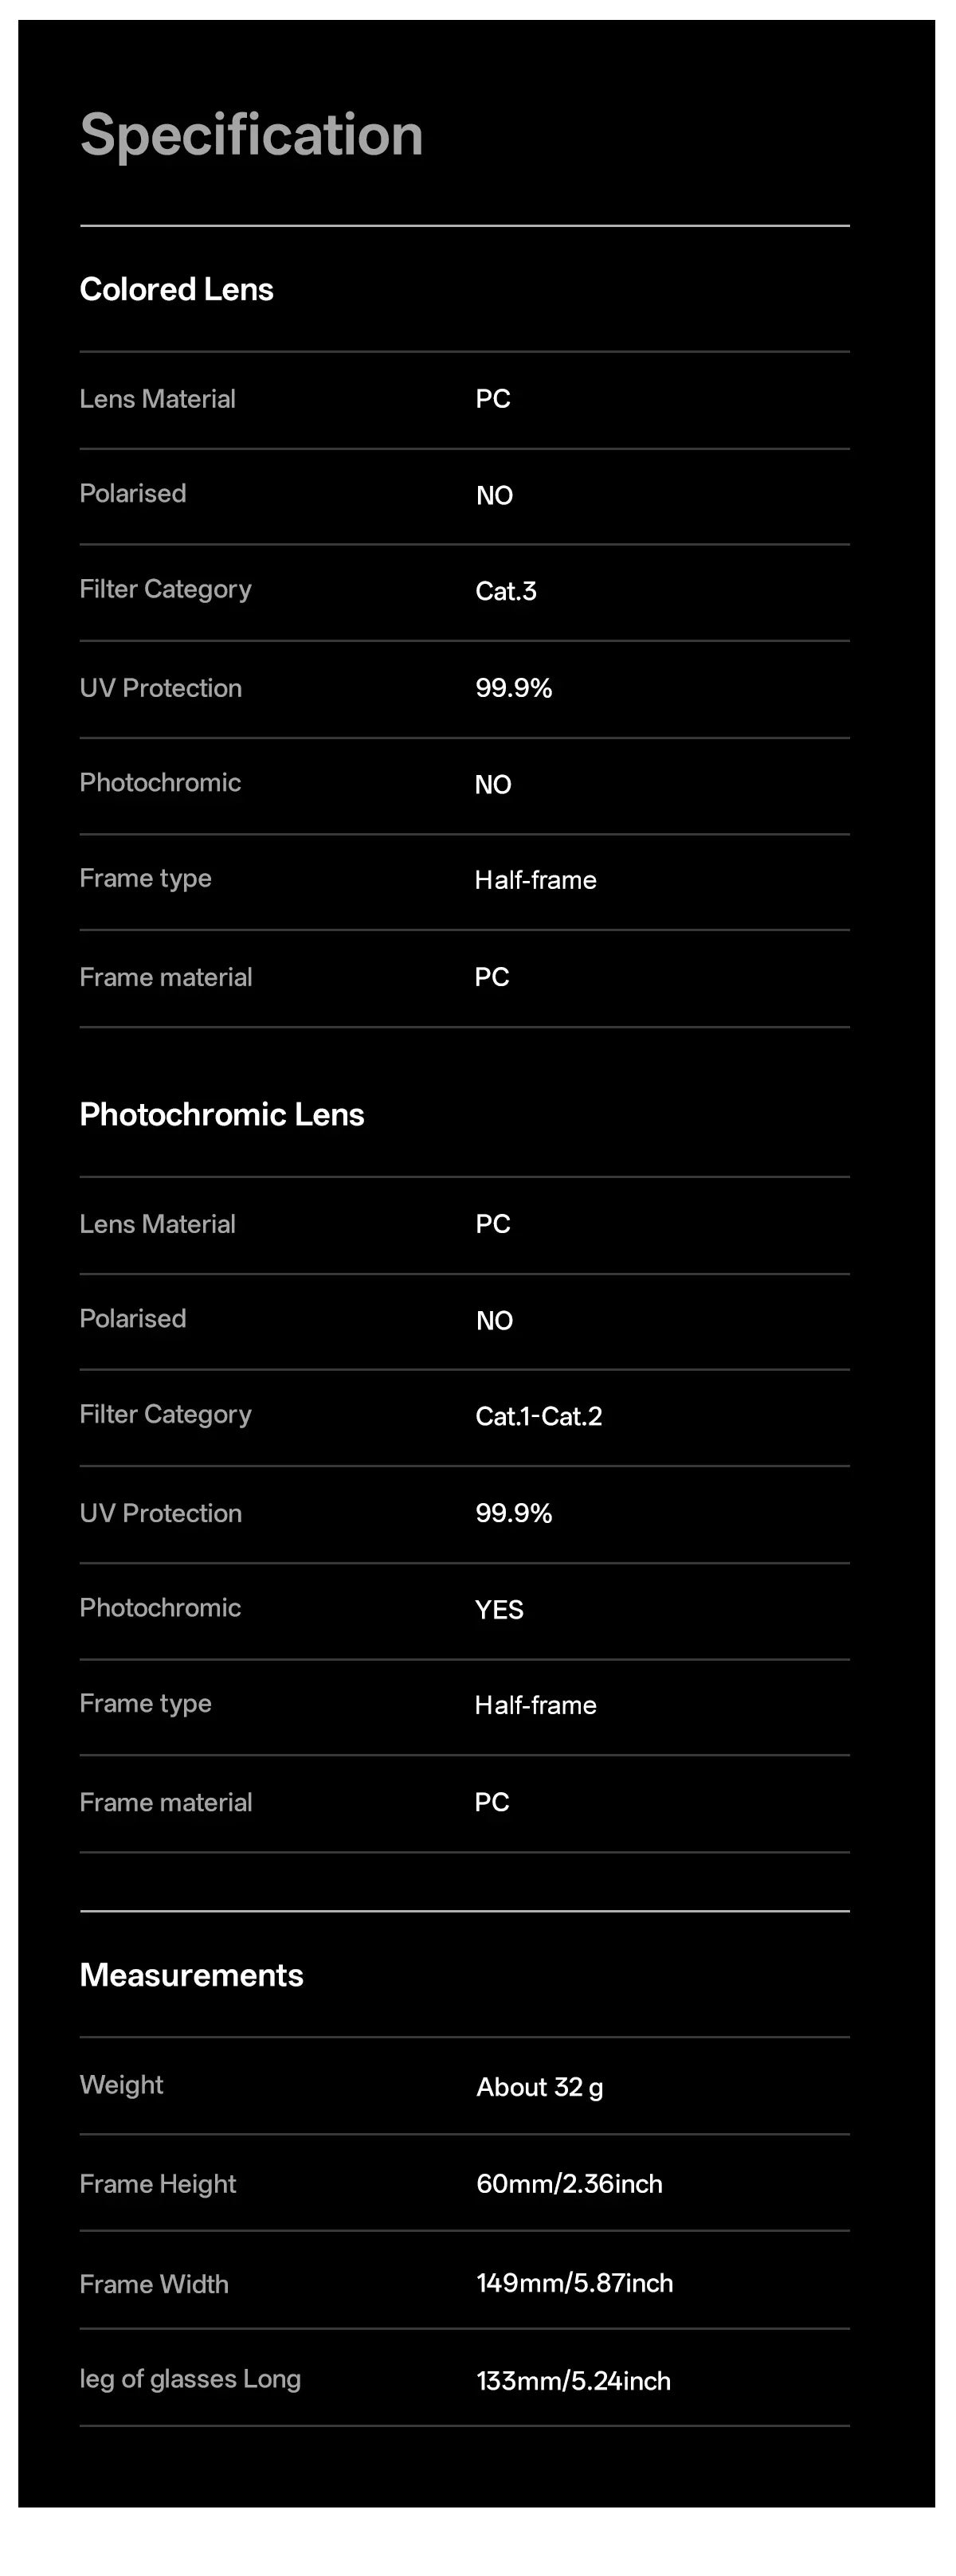The height and width of the screenshot is (2576, 956).
Task: Select the Frame Width label
Action: pos(154,2284)
